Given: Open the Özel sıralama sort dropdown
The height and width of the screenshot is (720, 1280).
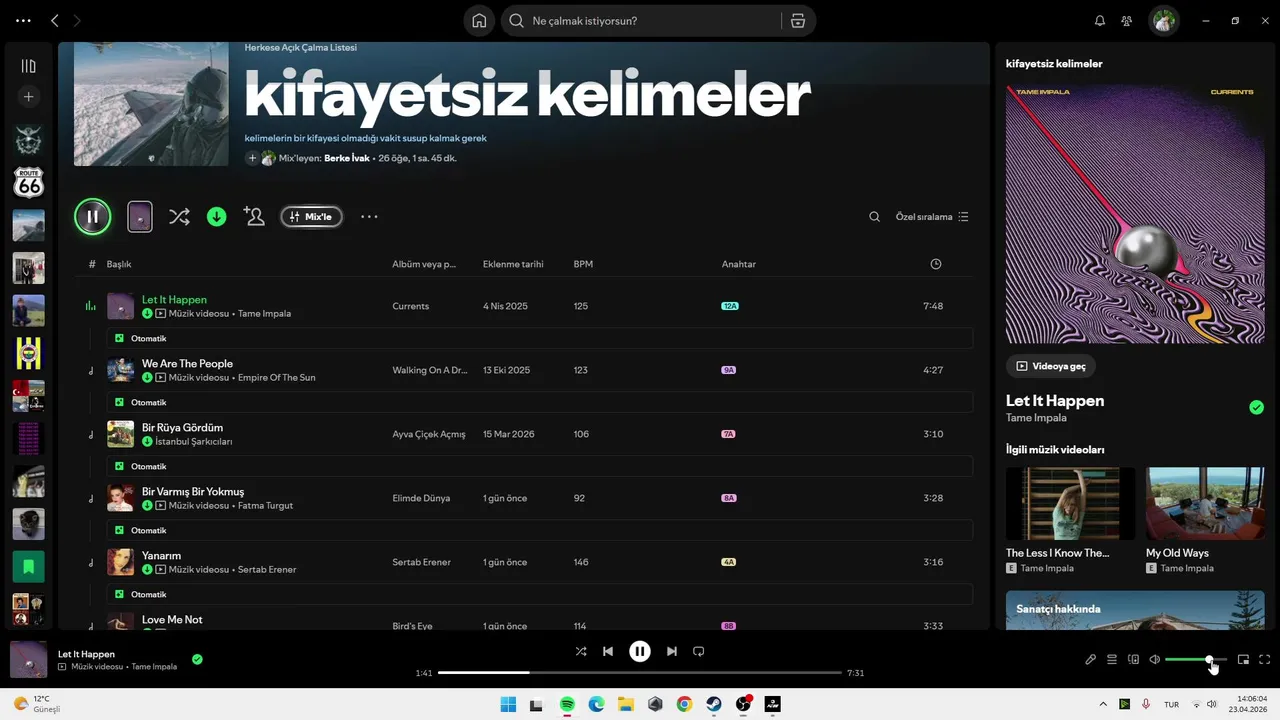Looking at the screenshot, I should pos(932,217).
